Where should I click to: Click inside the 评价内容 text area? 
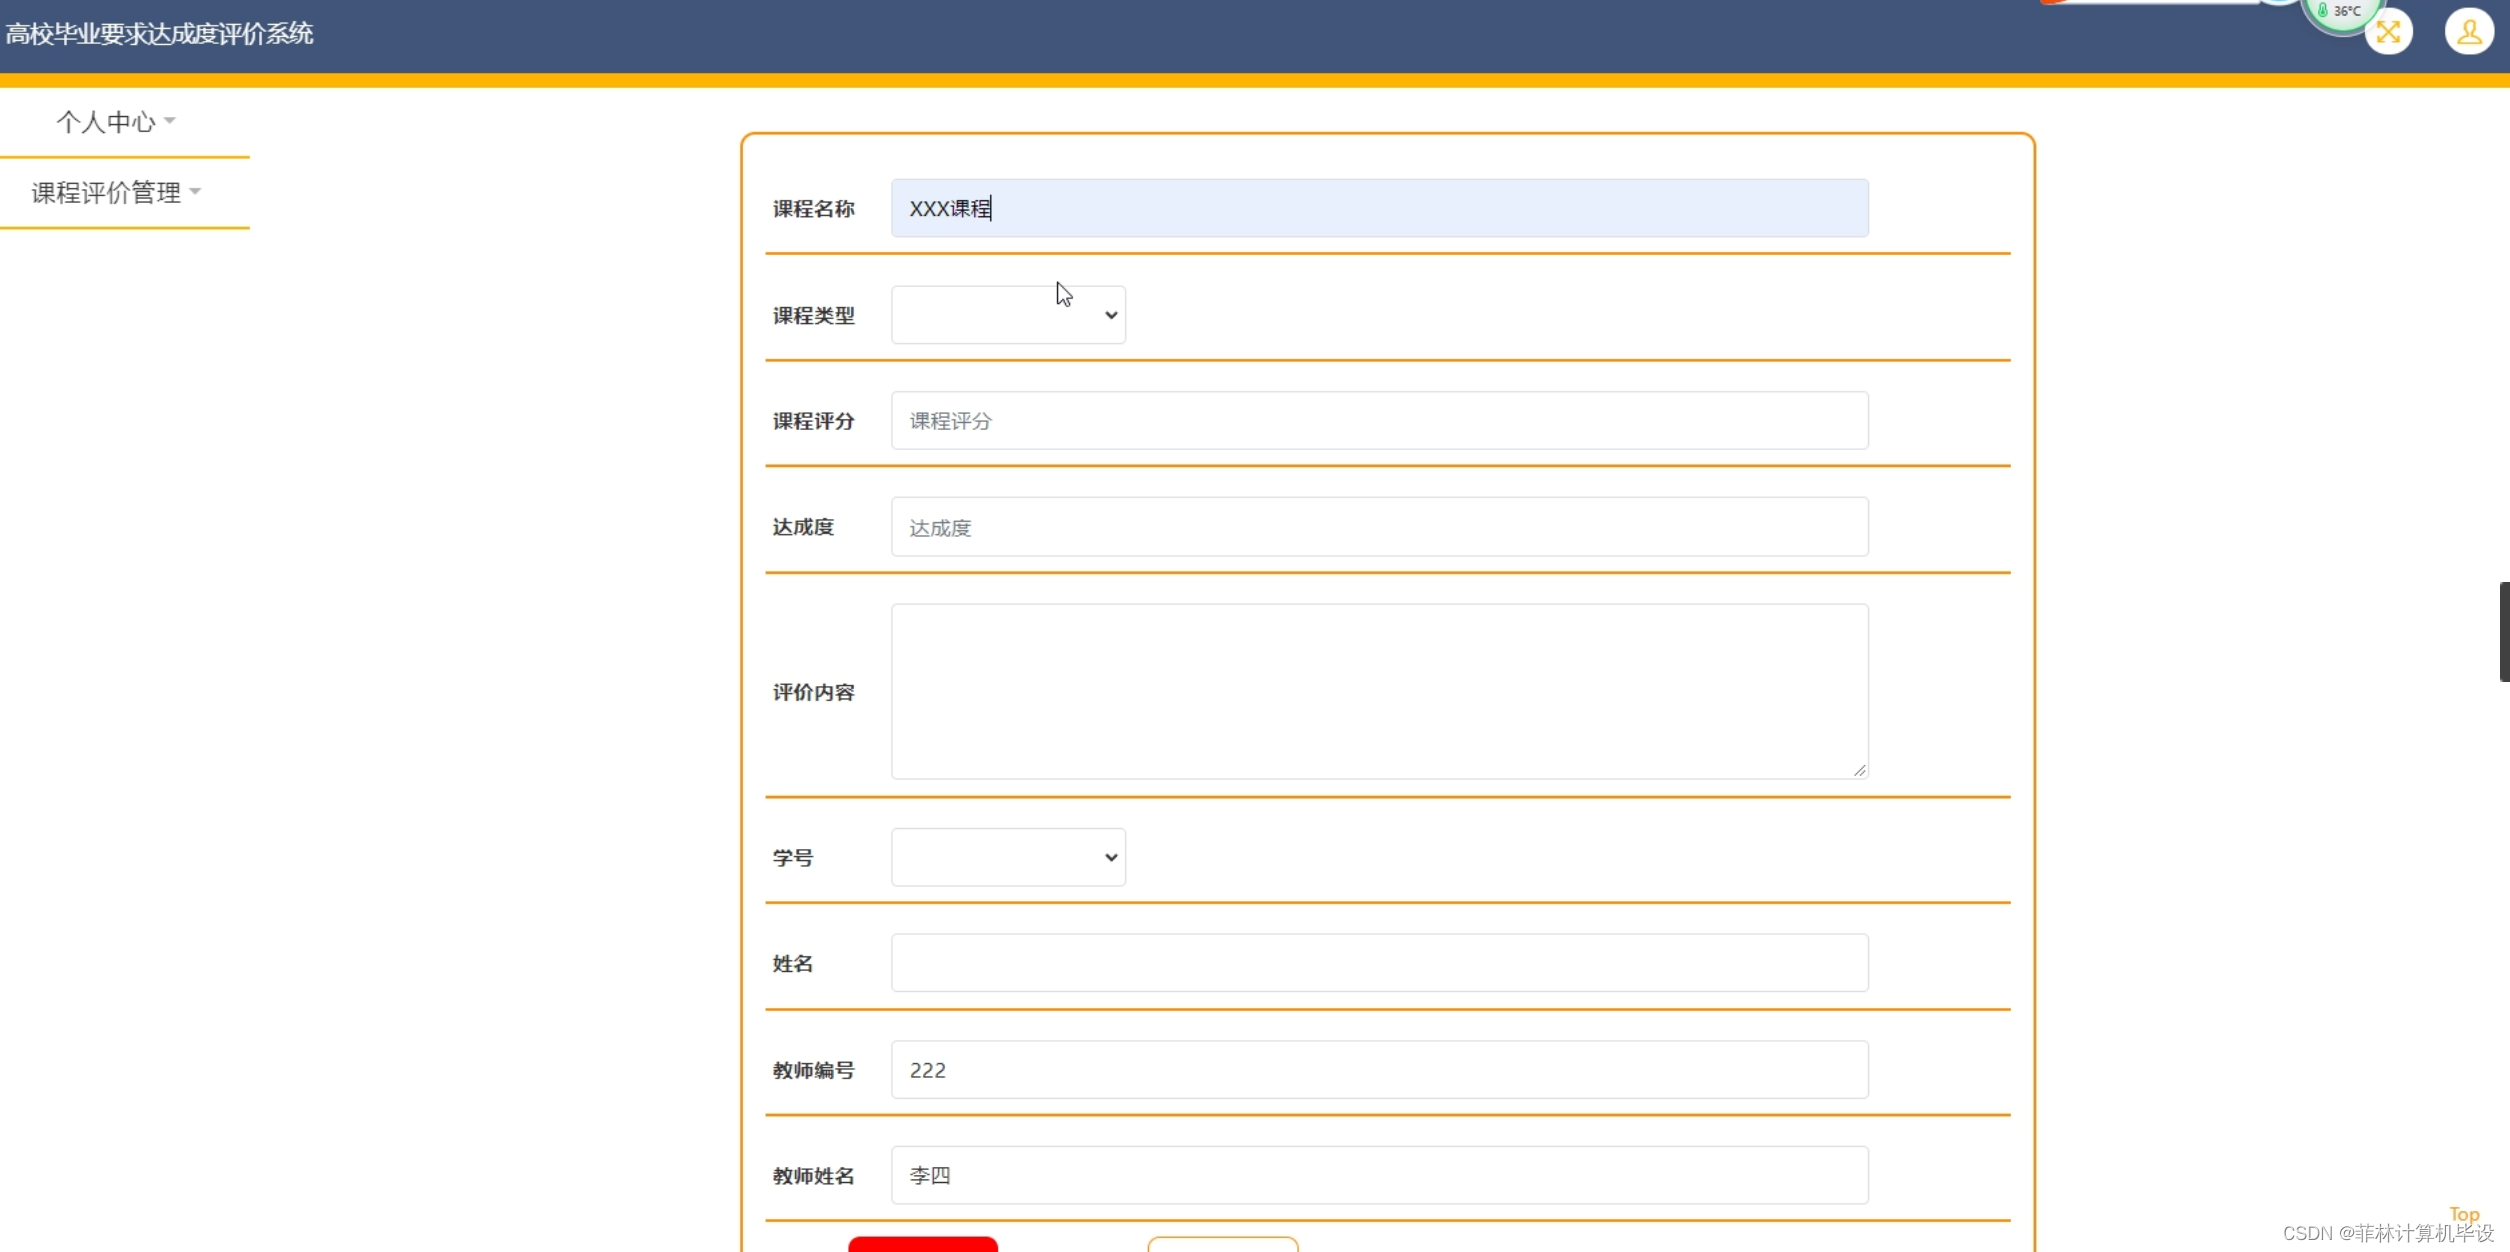coord(1379,691)
